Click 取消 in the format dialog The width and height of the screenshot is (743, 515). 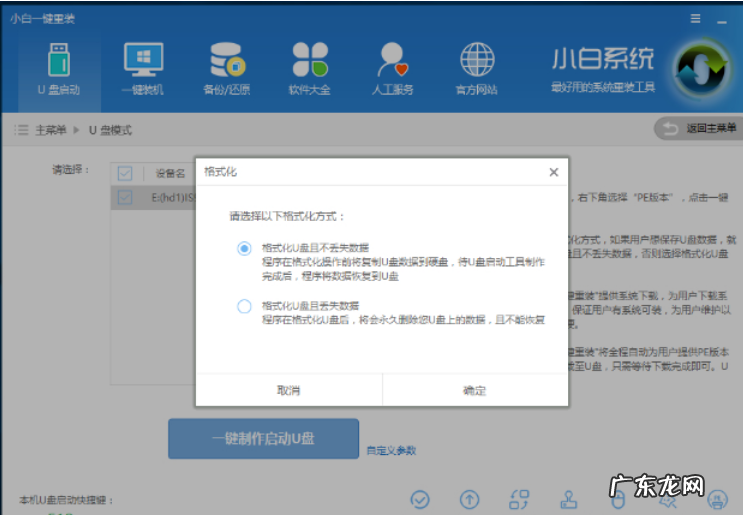click(289, 390)
